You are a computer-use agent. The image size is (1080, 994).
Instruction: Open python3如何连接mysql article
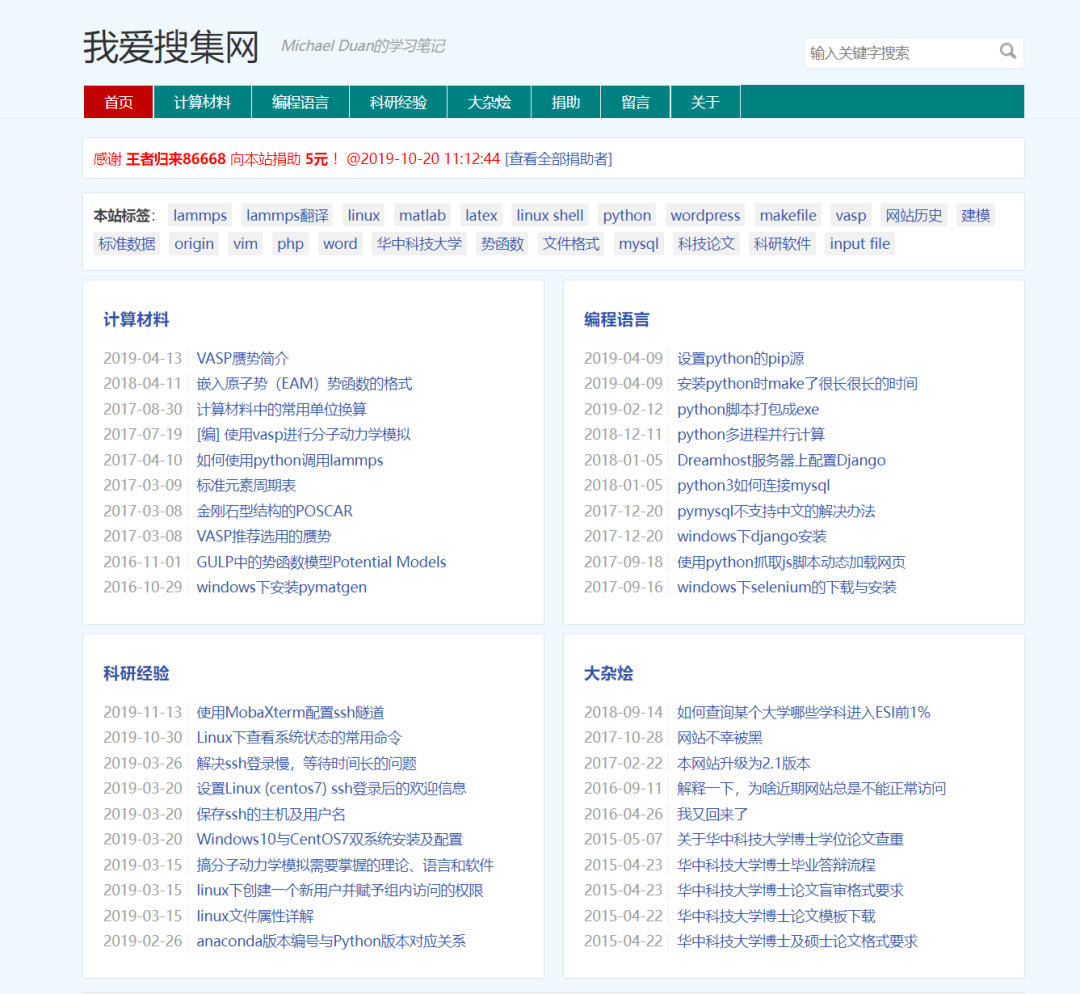click(754, 486)
